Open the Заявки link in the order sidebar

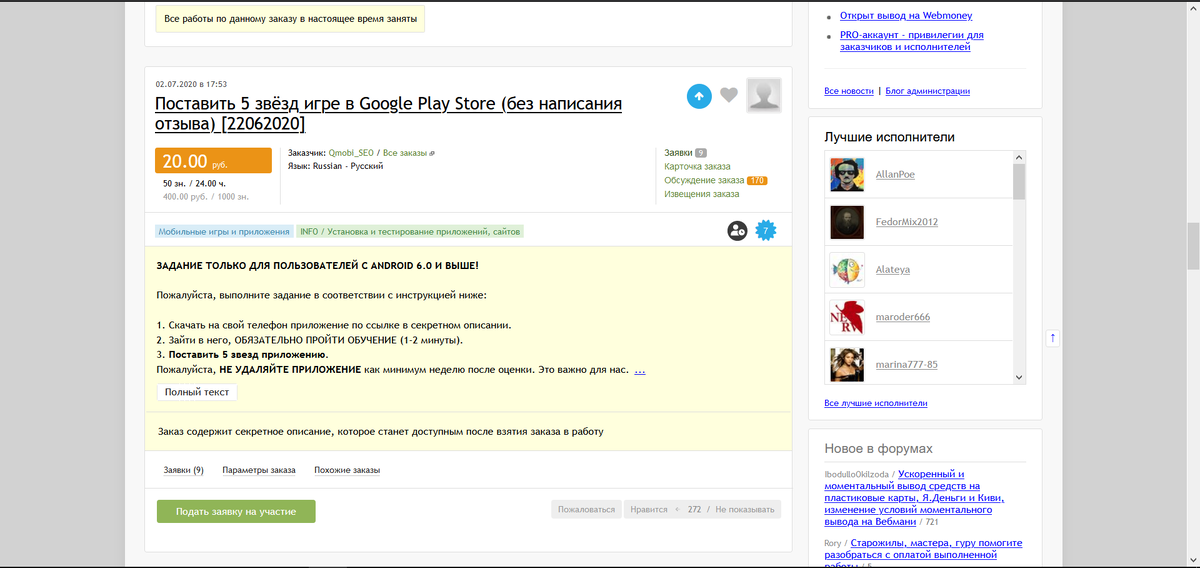pyautogui.click(x=678, y=153)
